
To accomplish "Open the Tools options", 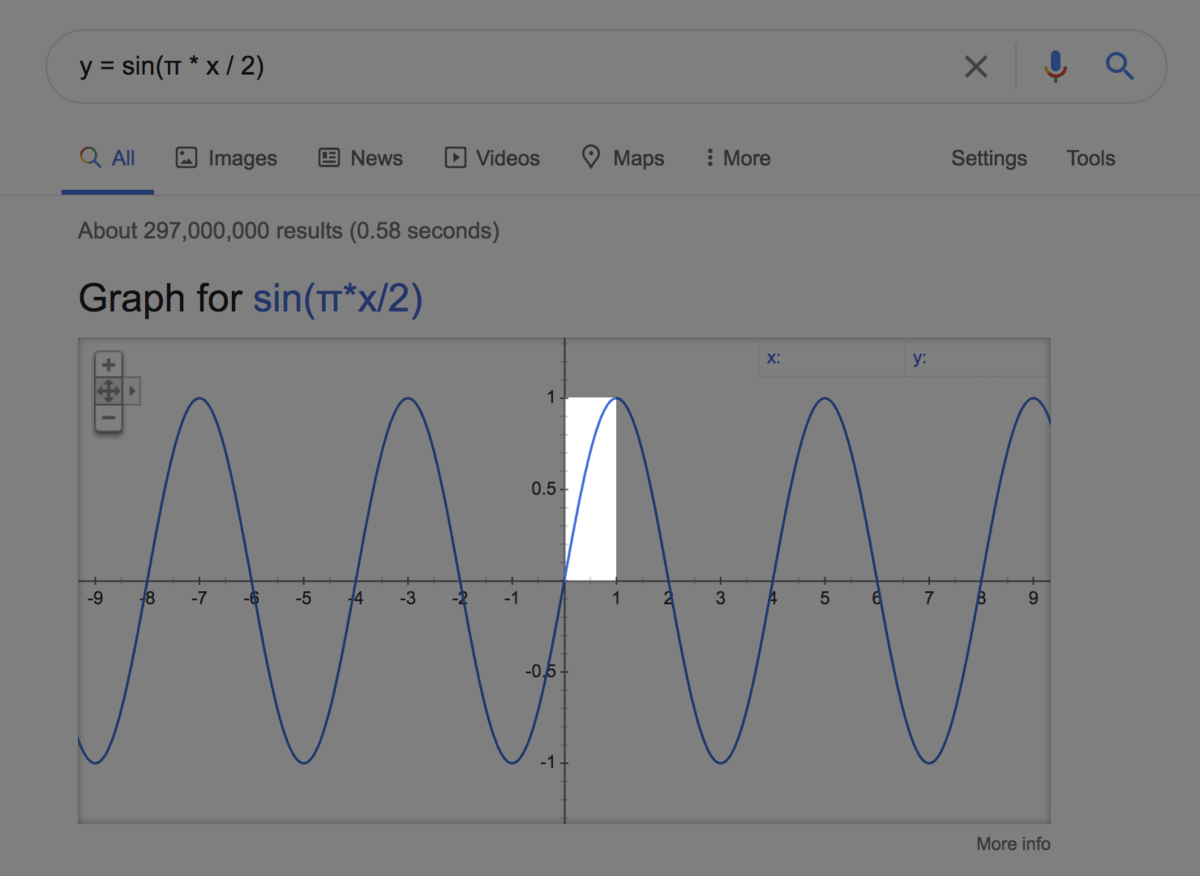I will coord(1090,158).
